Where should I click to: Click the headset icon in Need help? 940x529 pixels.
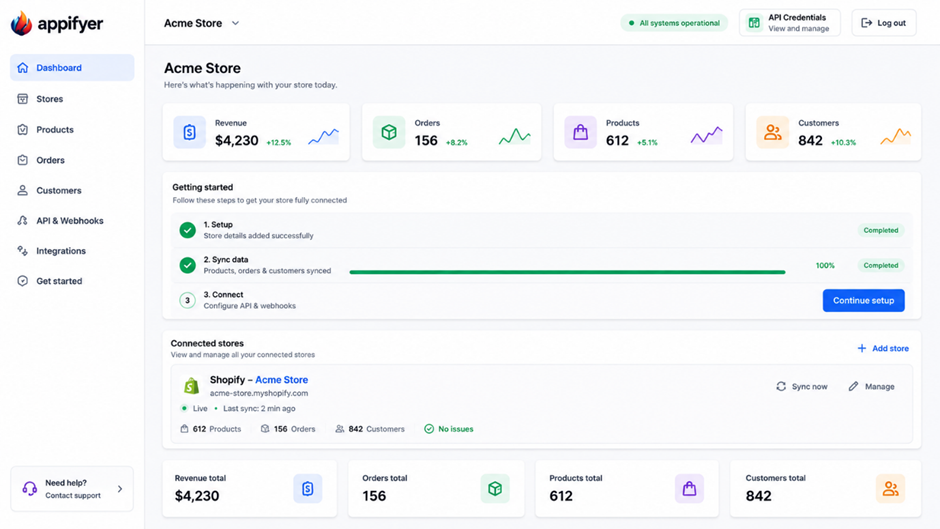pos(29,489)
